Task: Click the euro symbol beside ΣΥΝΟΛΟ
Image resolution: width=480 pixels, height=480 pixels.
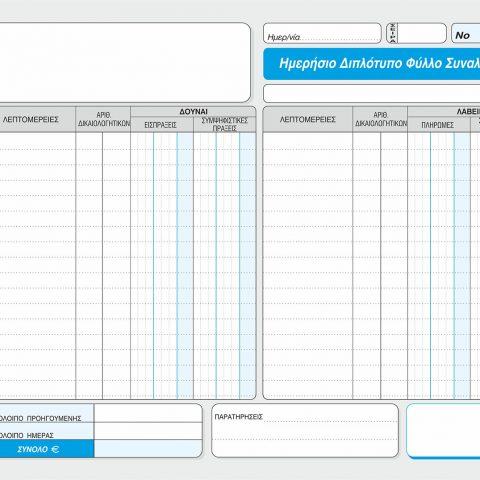Action: (x=55, y=449)
